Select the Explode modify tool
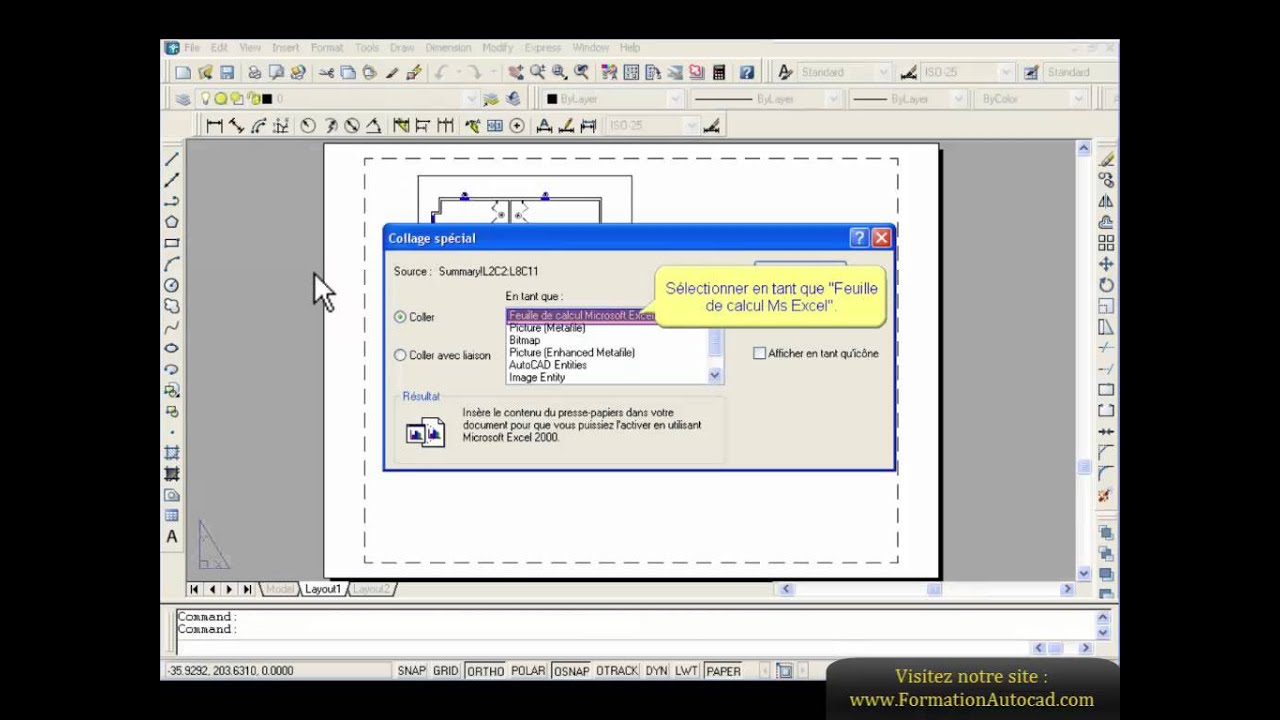1280x720 pixels. pyautogui.click(x=1106, y=495)
